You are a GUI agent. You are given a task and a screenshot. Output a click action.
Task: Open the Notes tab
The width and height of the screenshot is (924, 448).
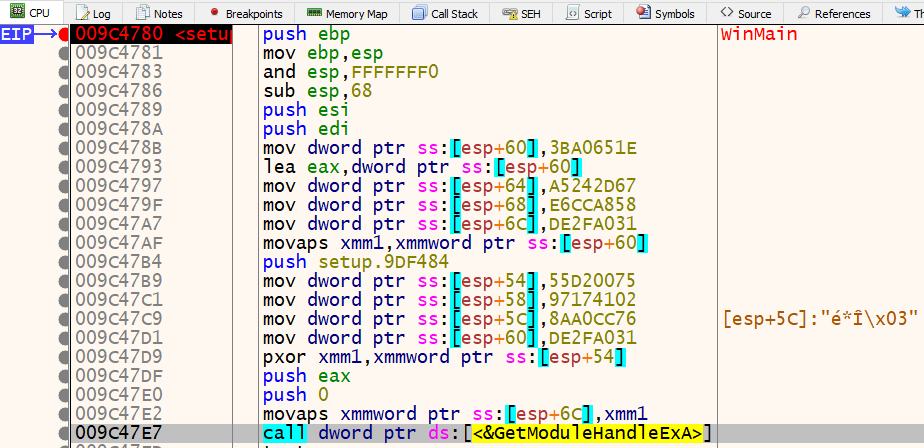159,13
